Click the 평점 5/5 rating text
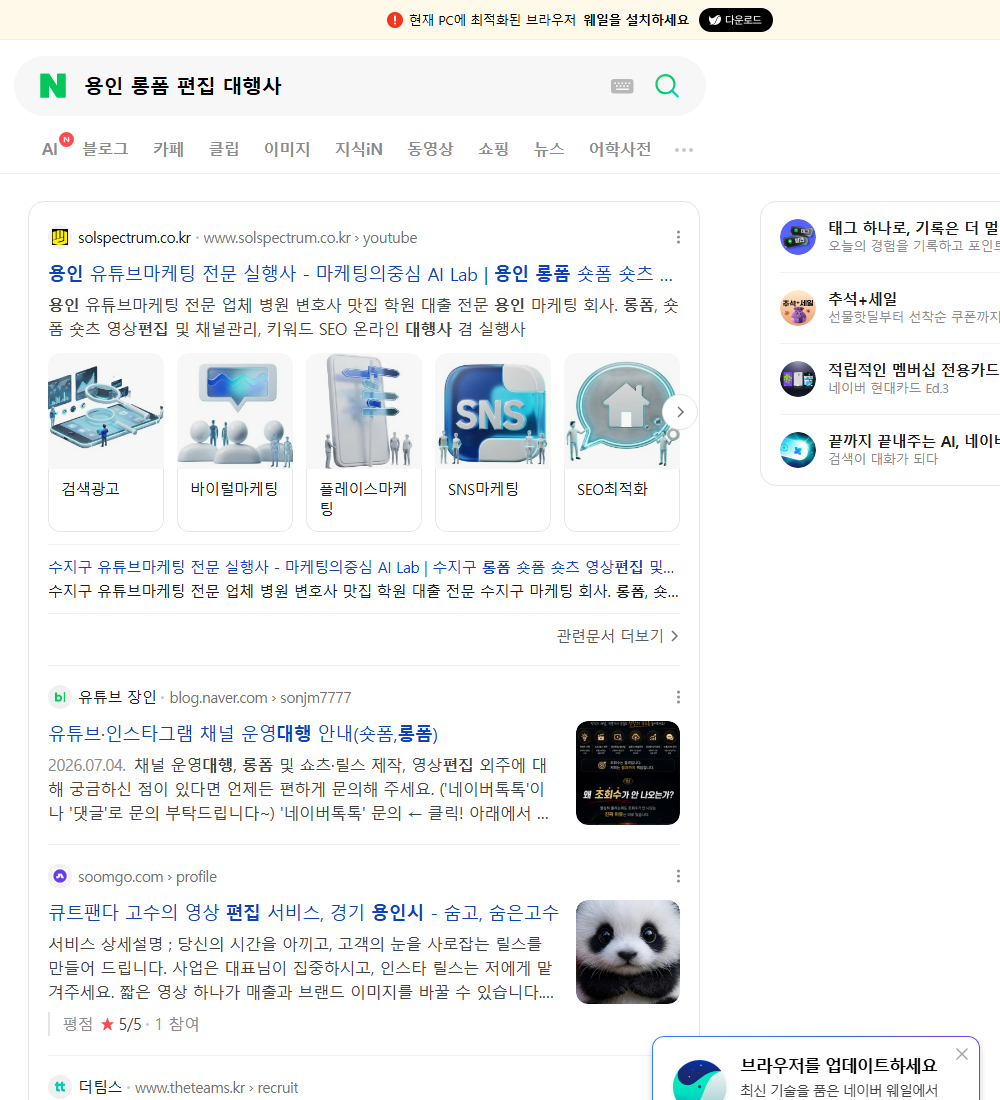The width and height of the screenshot is (1000, 1100). pos(131,1024)
